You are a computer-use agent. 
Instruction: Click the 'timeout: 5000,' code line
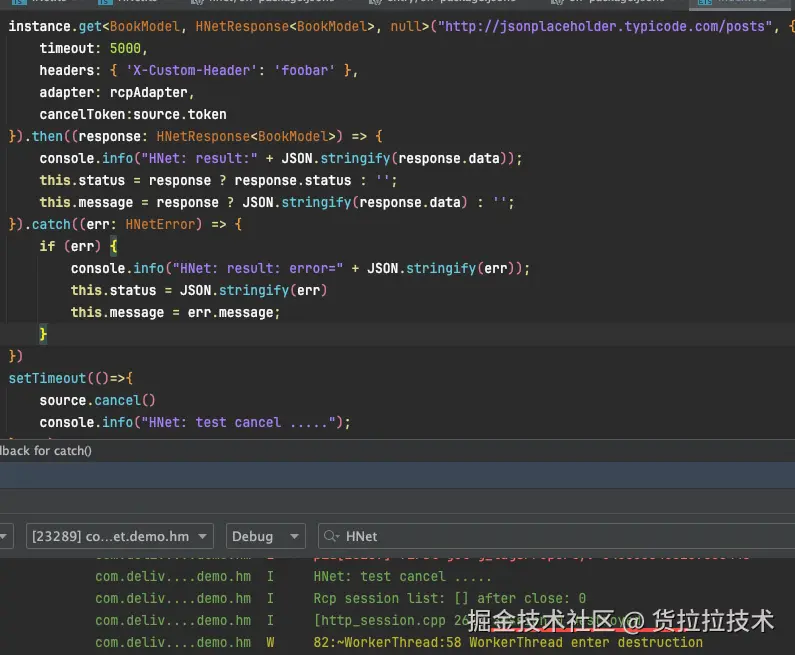(93, 49)
